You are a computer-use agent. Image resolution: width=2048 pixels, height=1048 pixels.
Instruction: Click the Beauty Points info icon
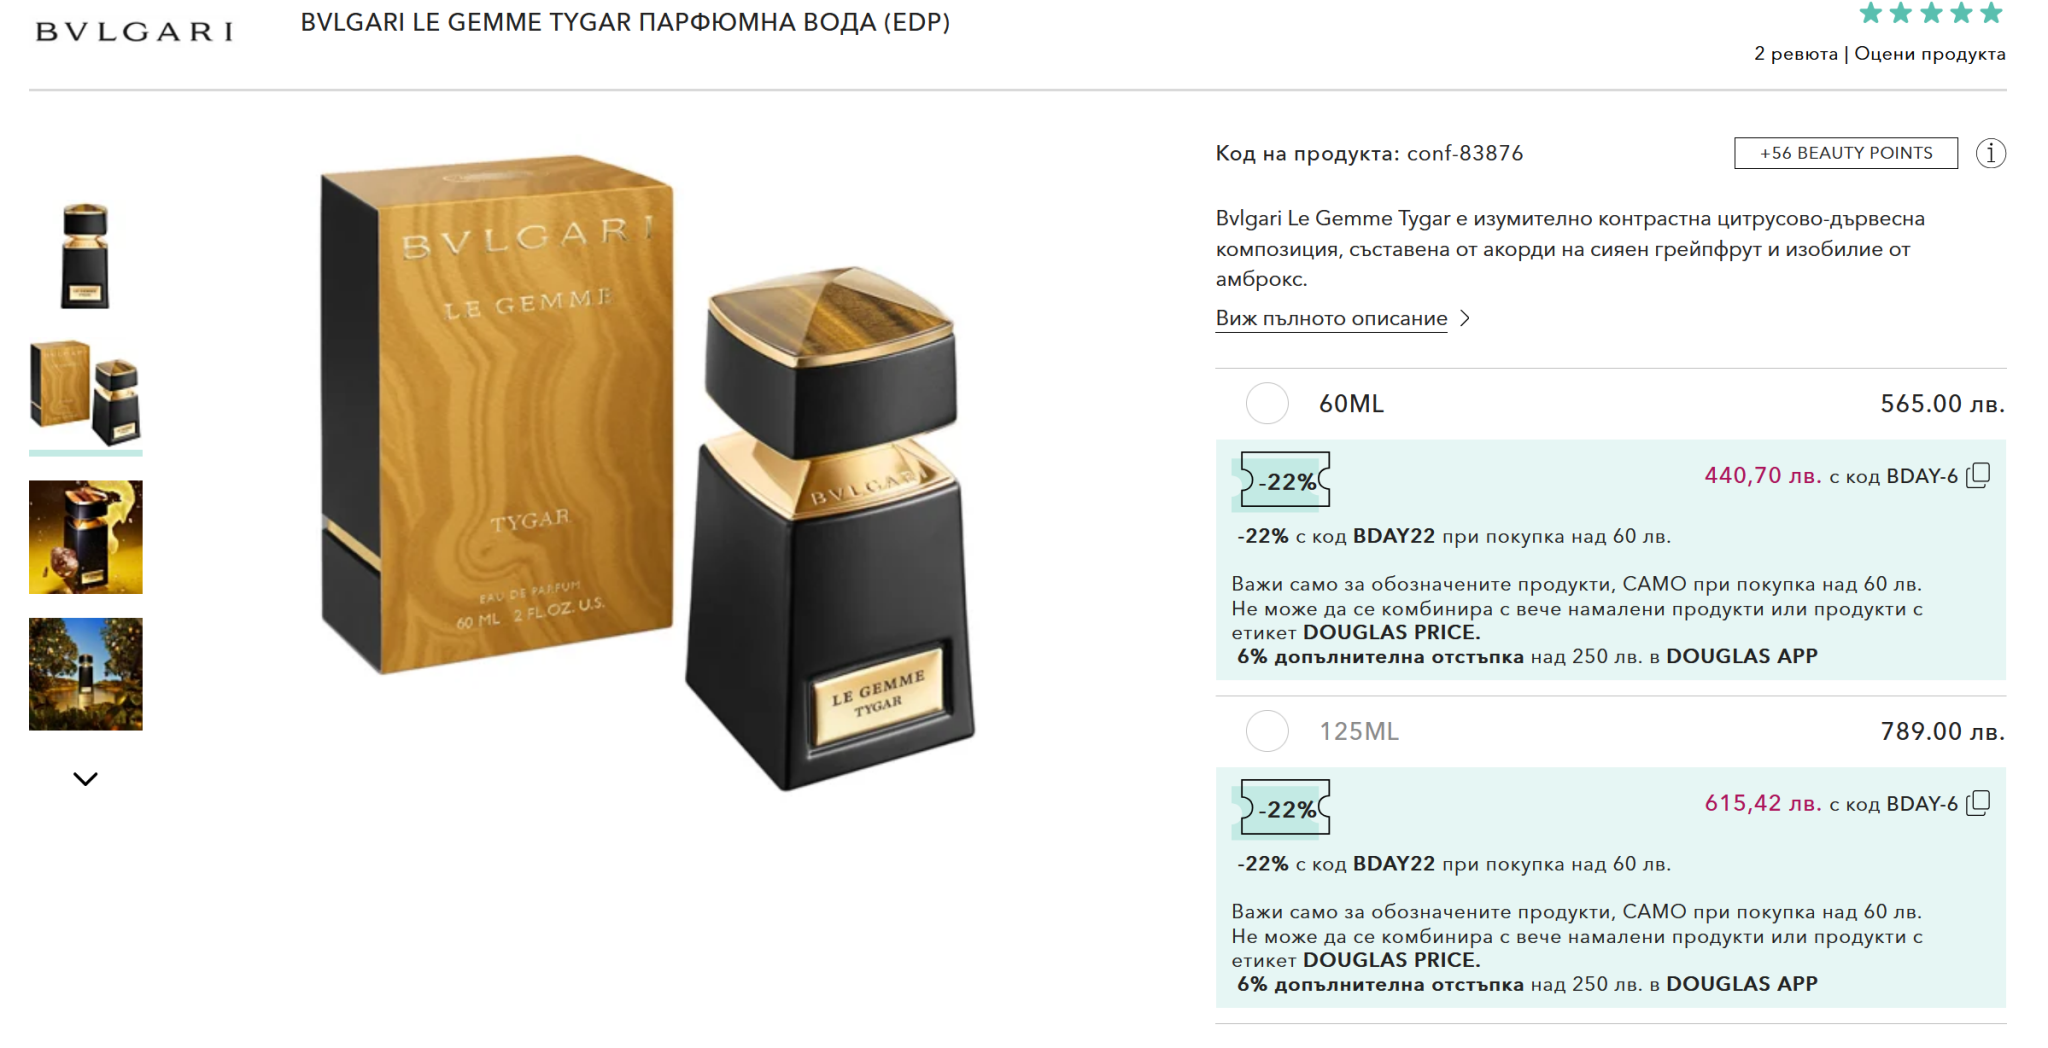click(x=1990, y=153)
